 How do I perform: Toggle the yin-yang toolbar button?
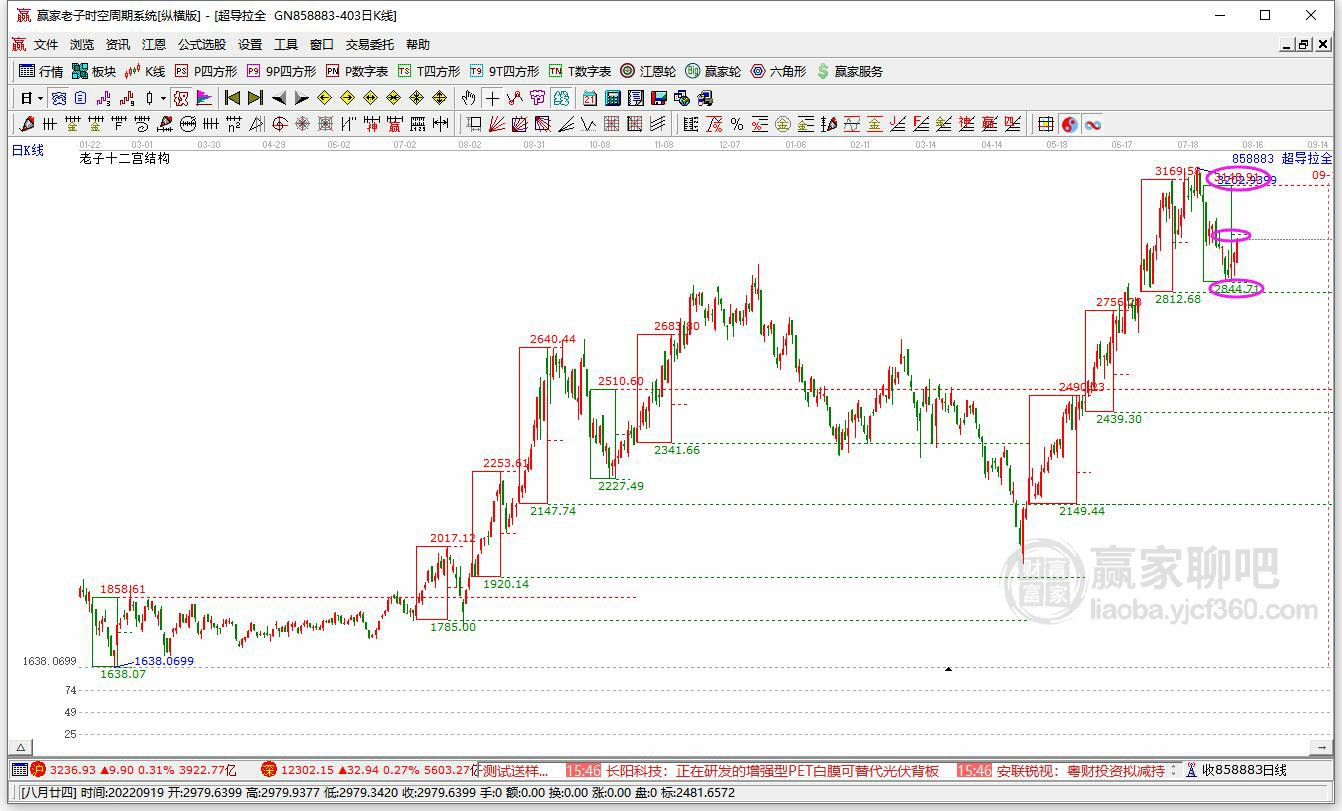pos(1069,124)
